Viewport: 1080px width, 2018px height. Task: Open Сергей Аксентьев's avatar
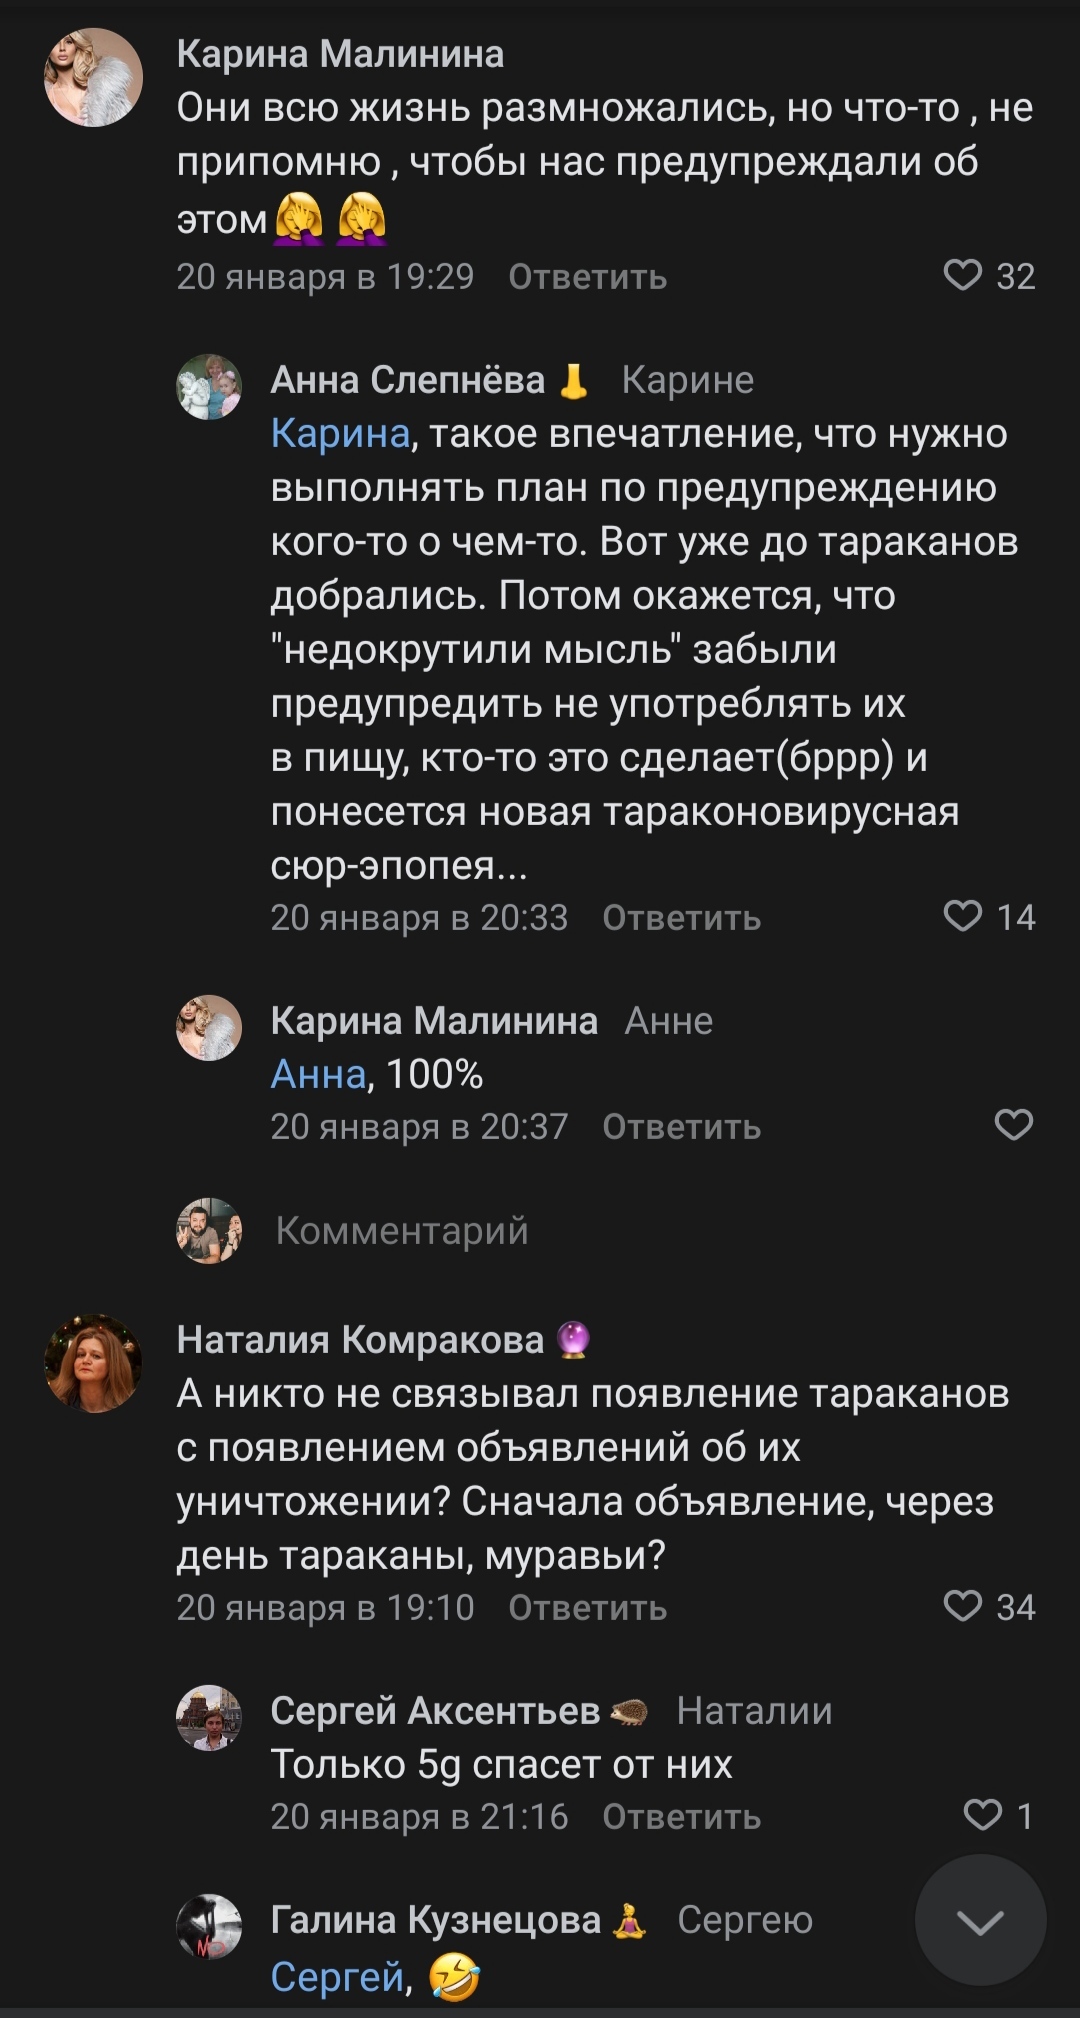tap(209, 1718)
